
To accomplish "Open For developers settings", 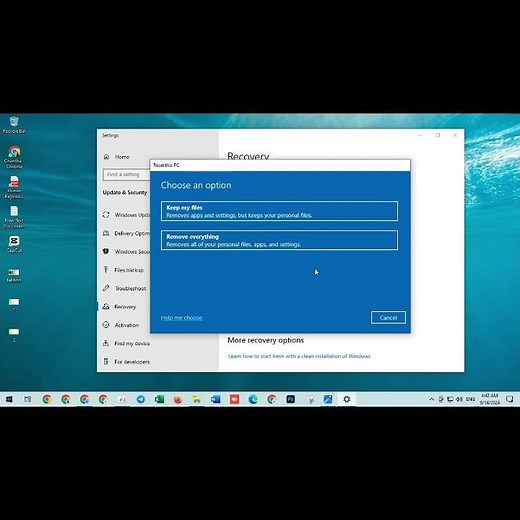I will (126, 362).
